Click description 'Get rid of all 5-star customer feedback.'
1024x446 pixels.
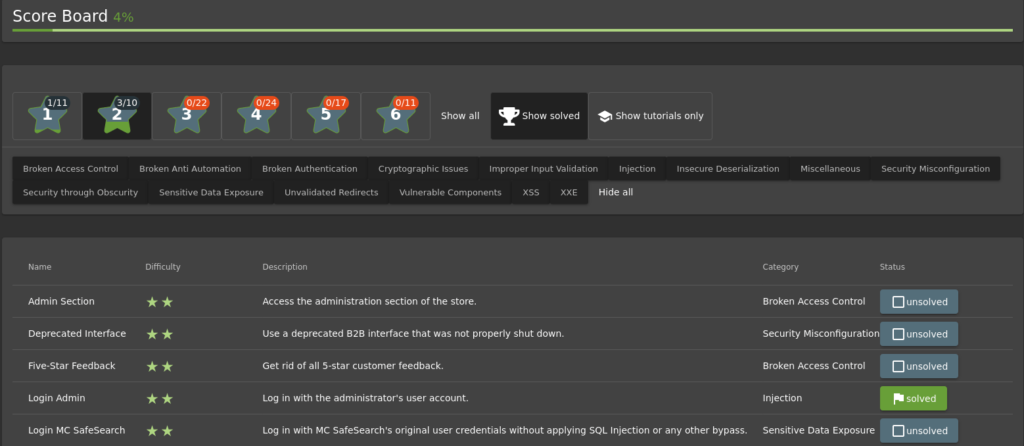coord(353,366)
